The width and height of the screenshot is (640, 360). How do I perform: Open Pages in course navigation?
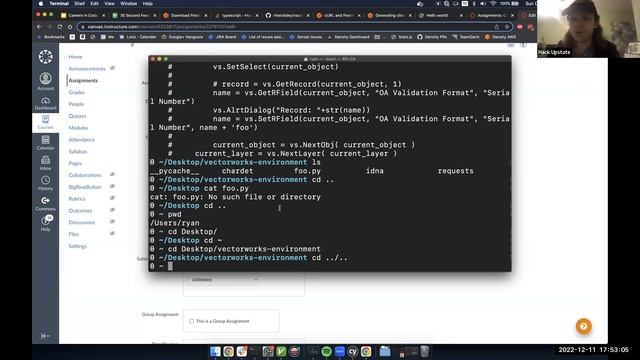[75, 163]
